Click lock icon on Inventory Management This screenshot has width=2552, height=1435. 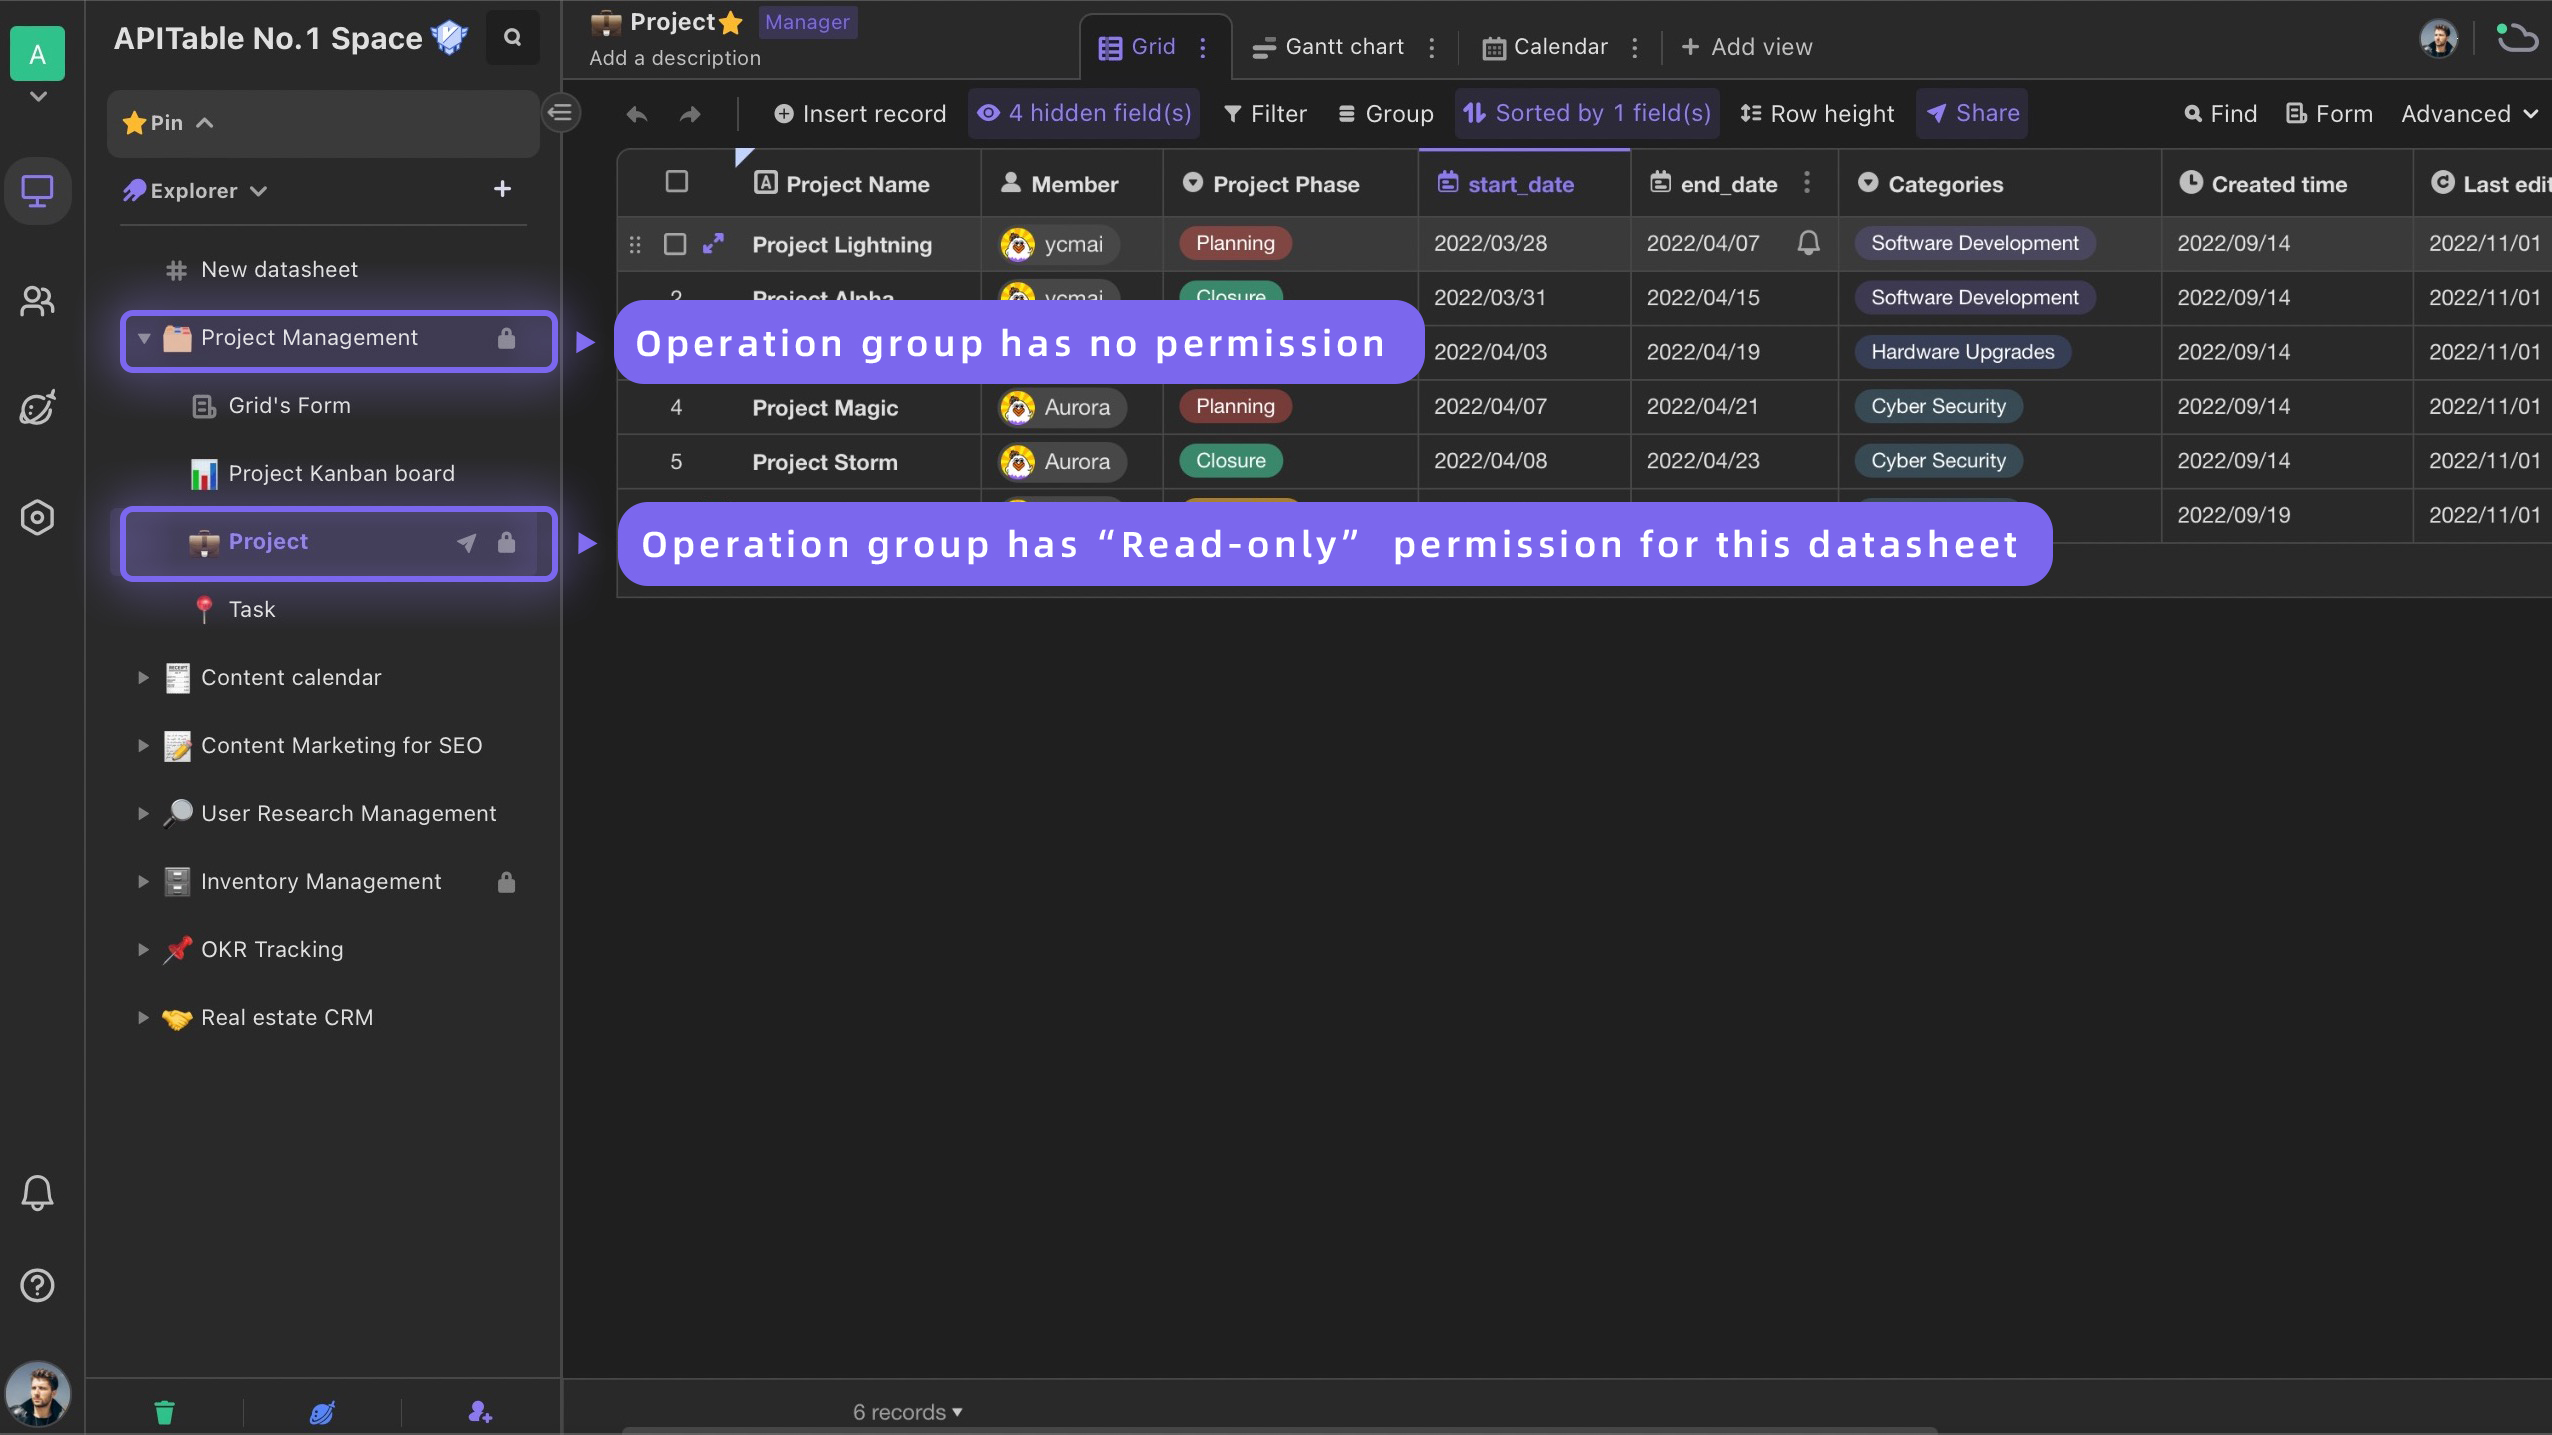point(506,882)
